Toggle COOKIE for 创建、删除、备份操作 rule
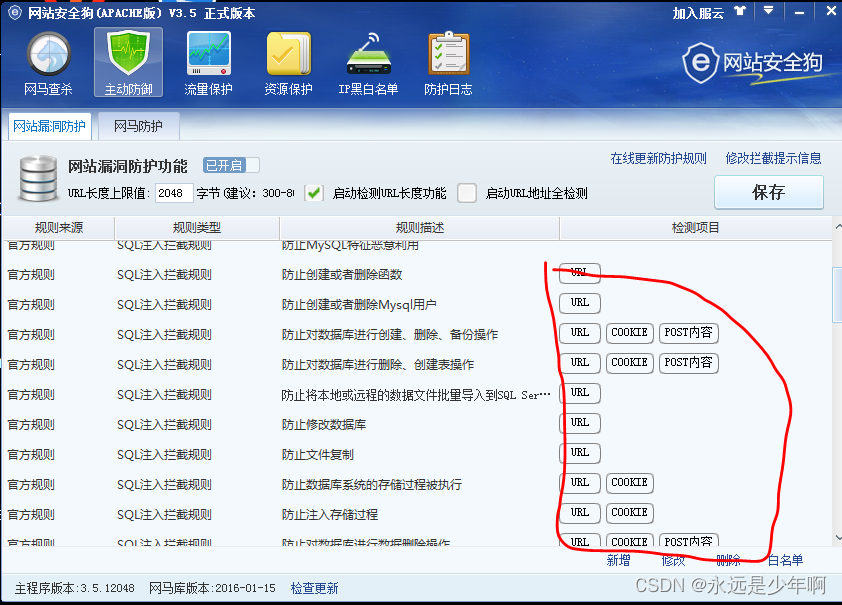842x605 pixels. point(629,333)
